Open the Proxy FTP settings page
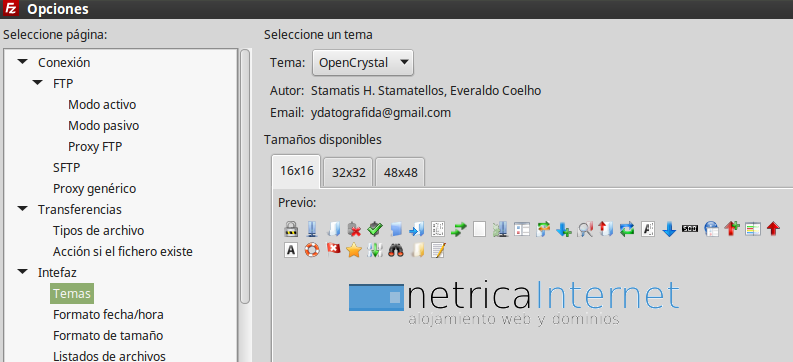This screenshot has width=793, height=362. pos(95,147)
